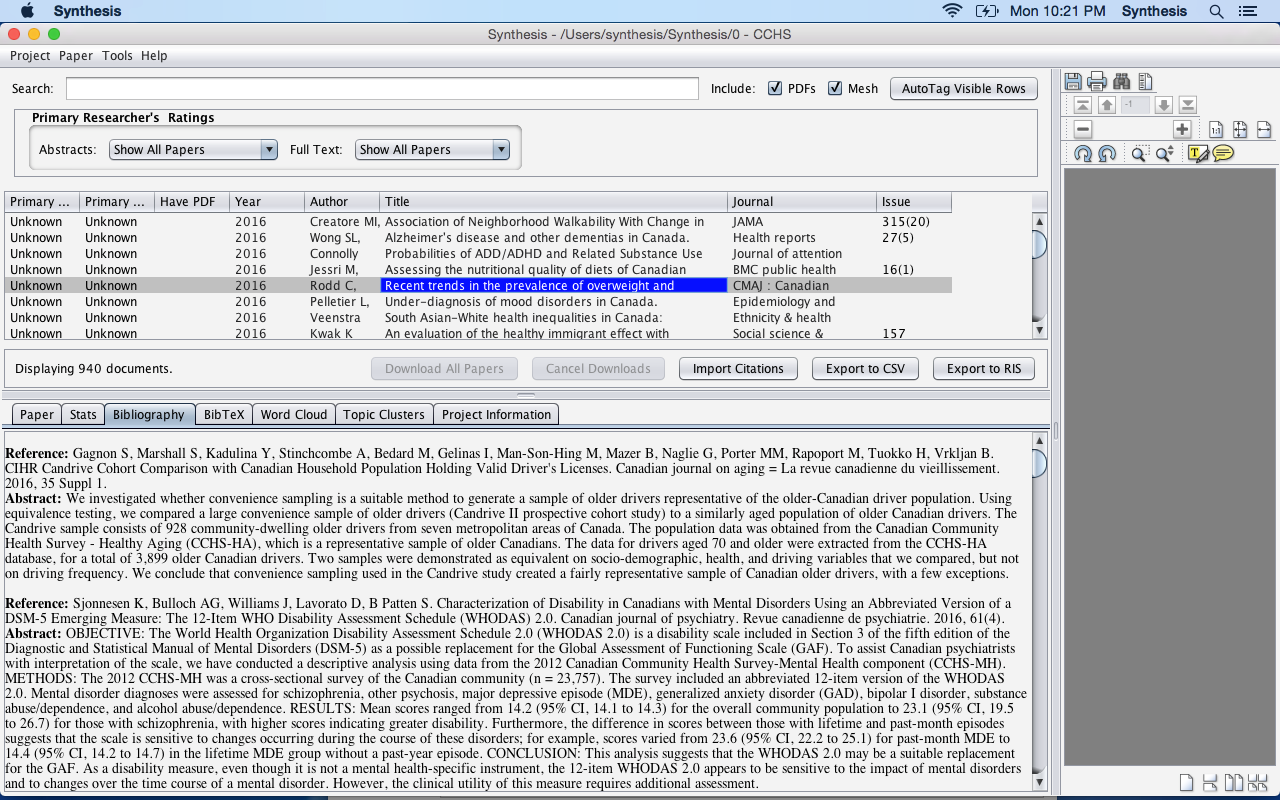Select the "Association of Neighborhood Walkability" paper row
1280x800 pixels.
coord(478,222)
